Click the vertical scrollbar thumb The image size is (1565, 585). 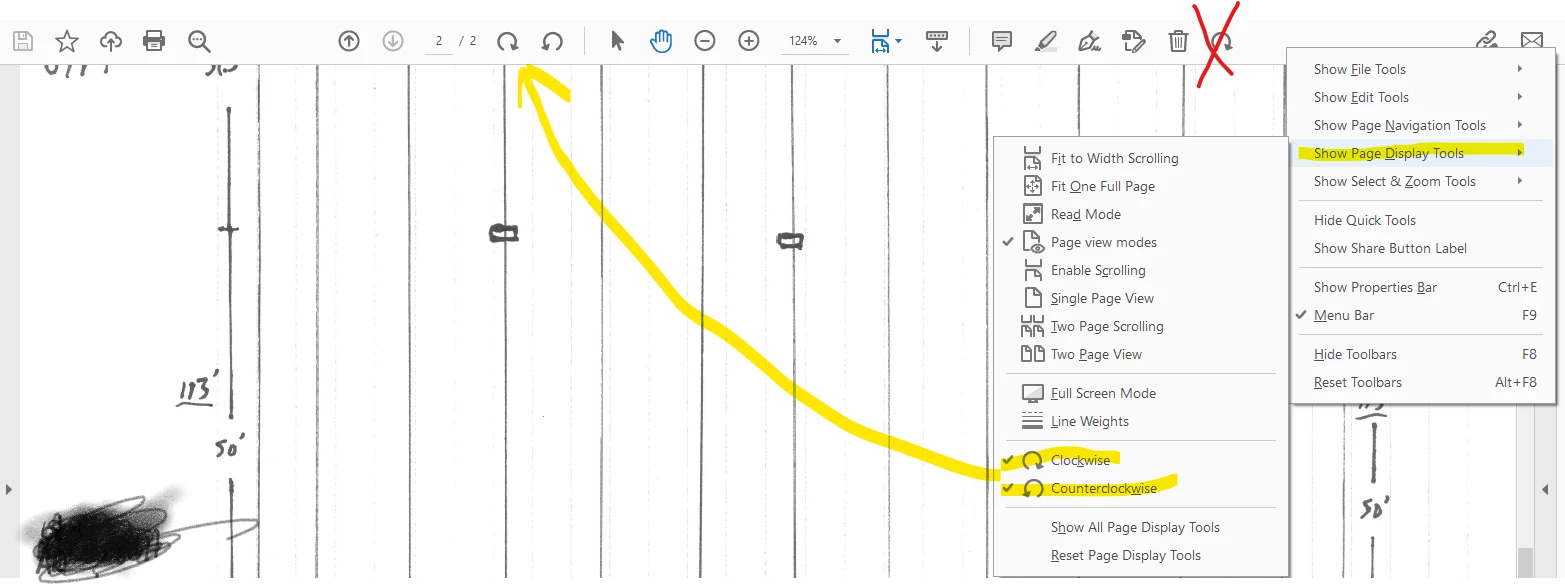tap(1524, 563)
